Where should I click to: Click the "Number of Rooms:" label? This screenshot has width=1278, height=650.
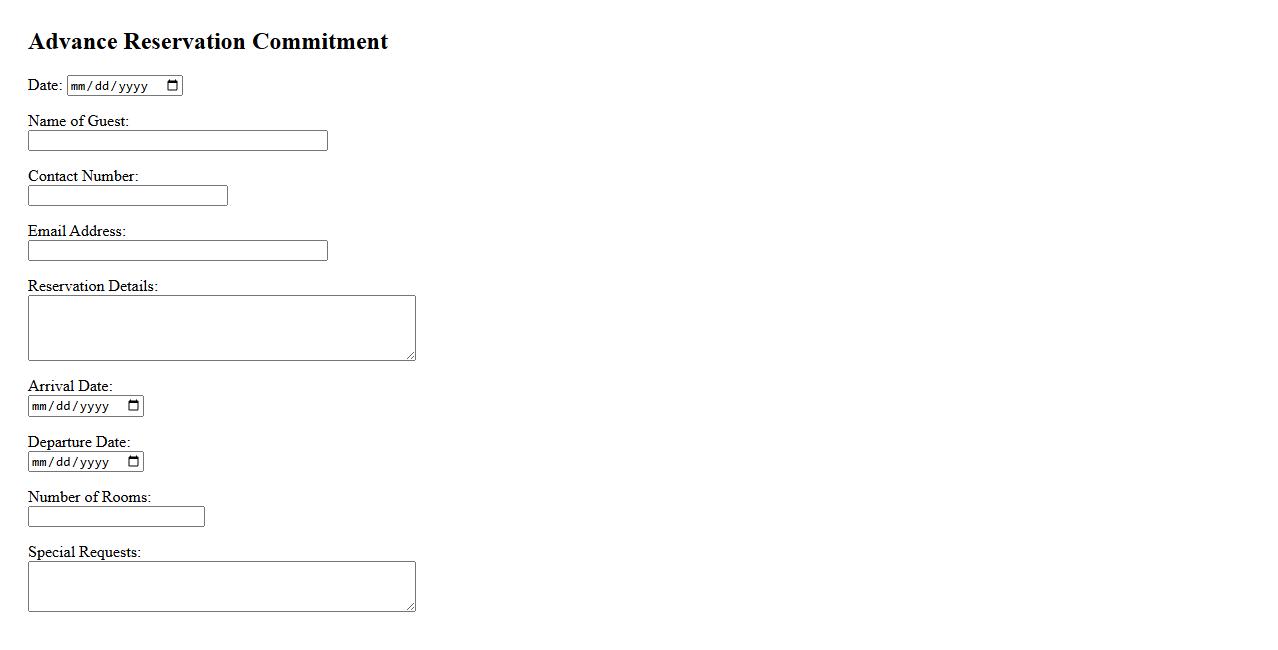tap(89, 497)
